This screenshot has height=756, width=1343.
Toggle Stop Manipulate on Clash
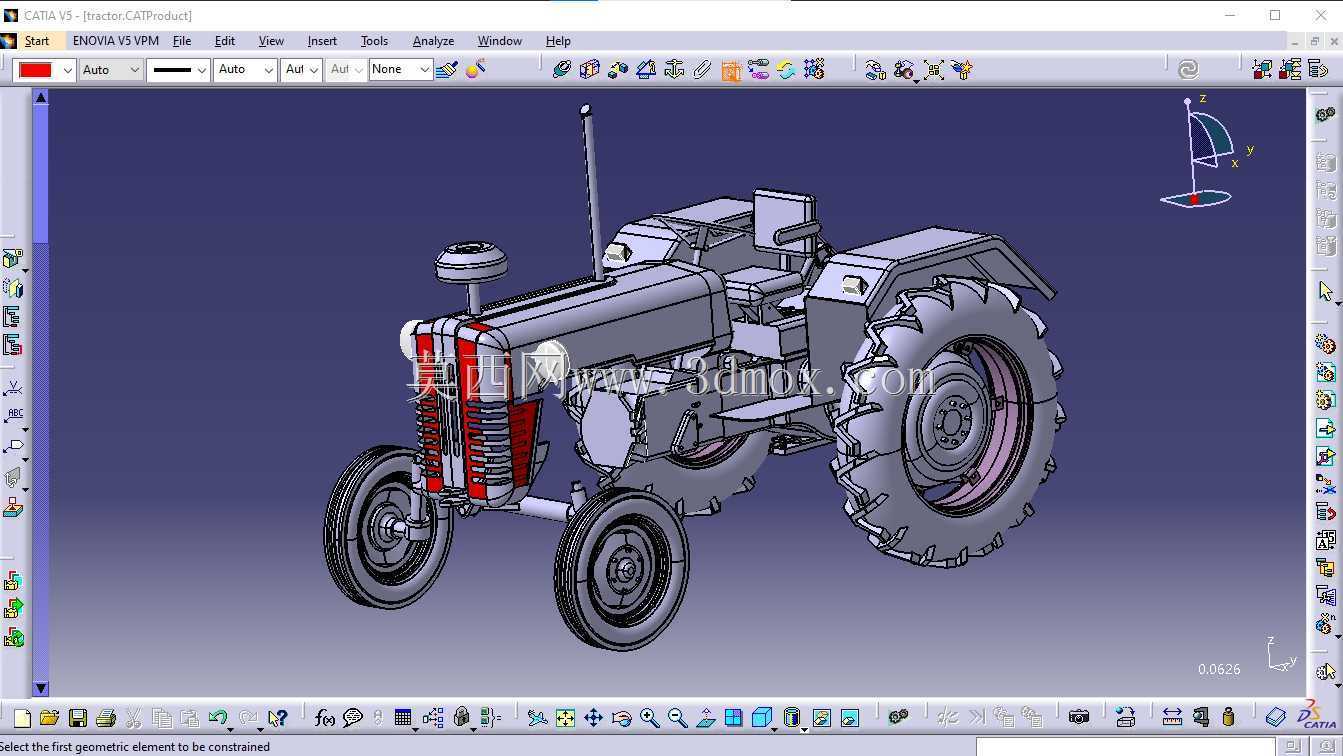click(962, 69)
